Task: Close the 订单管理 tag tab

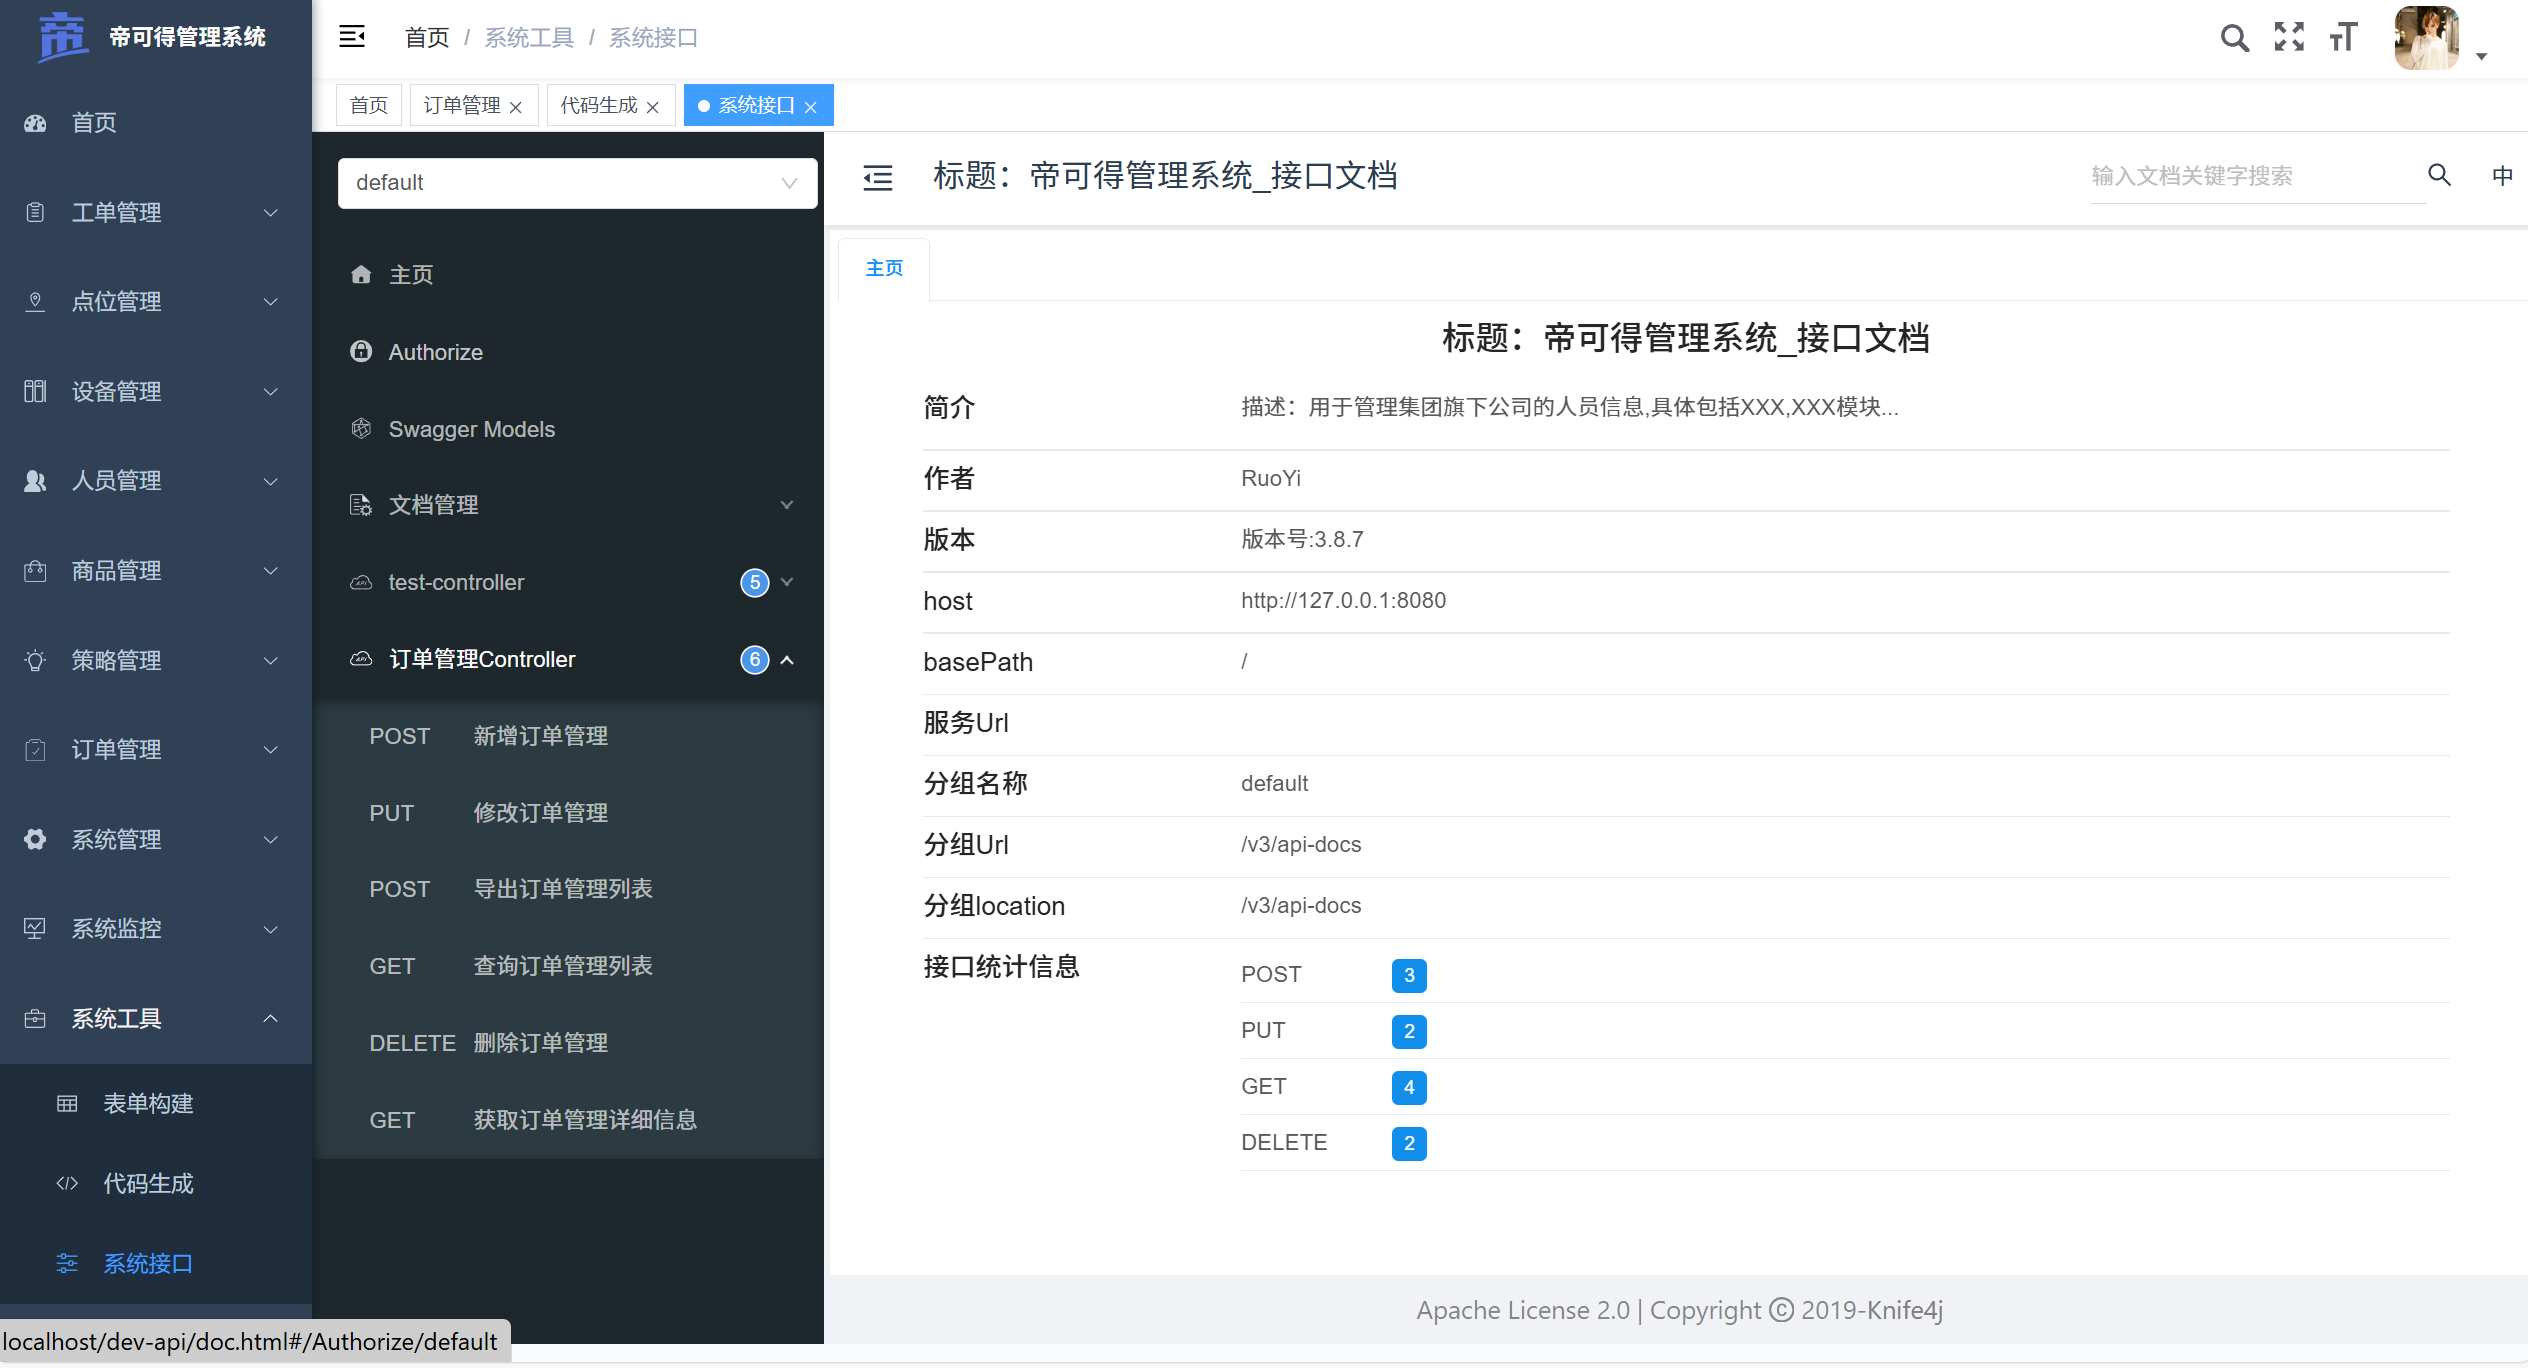Action: [x=516, y=107]
